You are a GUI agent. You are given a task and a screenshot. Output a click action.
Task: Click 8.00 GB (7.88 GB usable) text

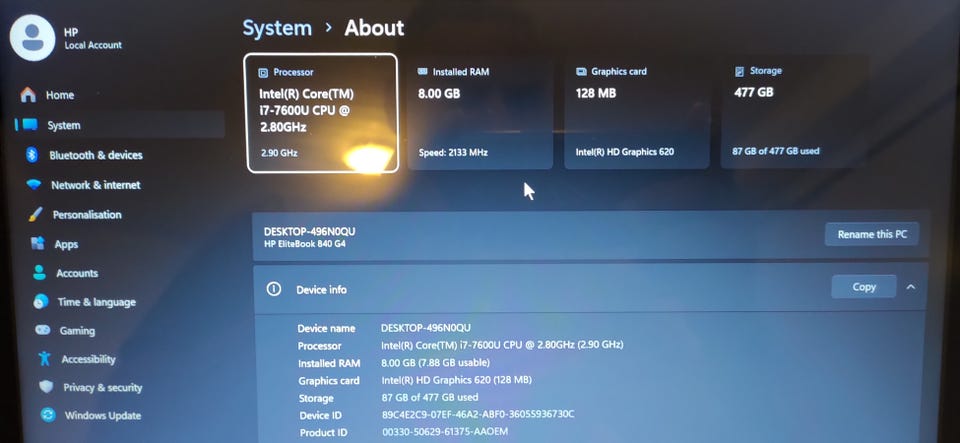[x=435, y=363]
